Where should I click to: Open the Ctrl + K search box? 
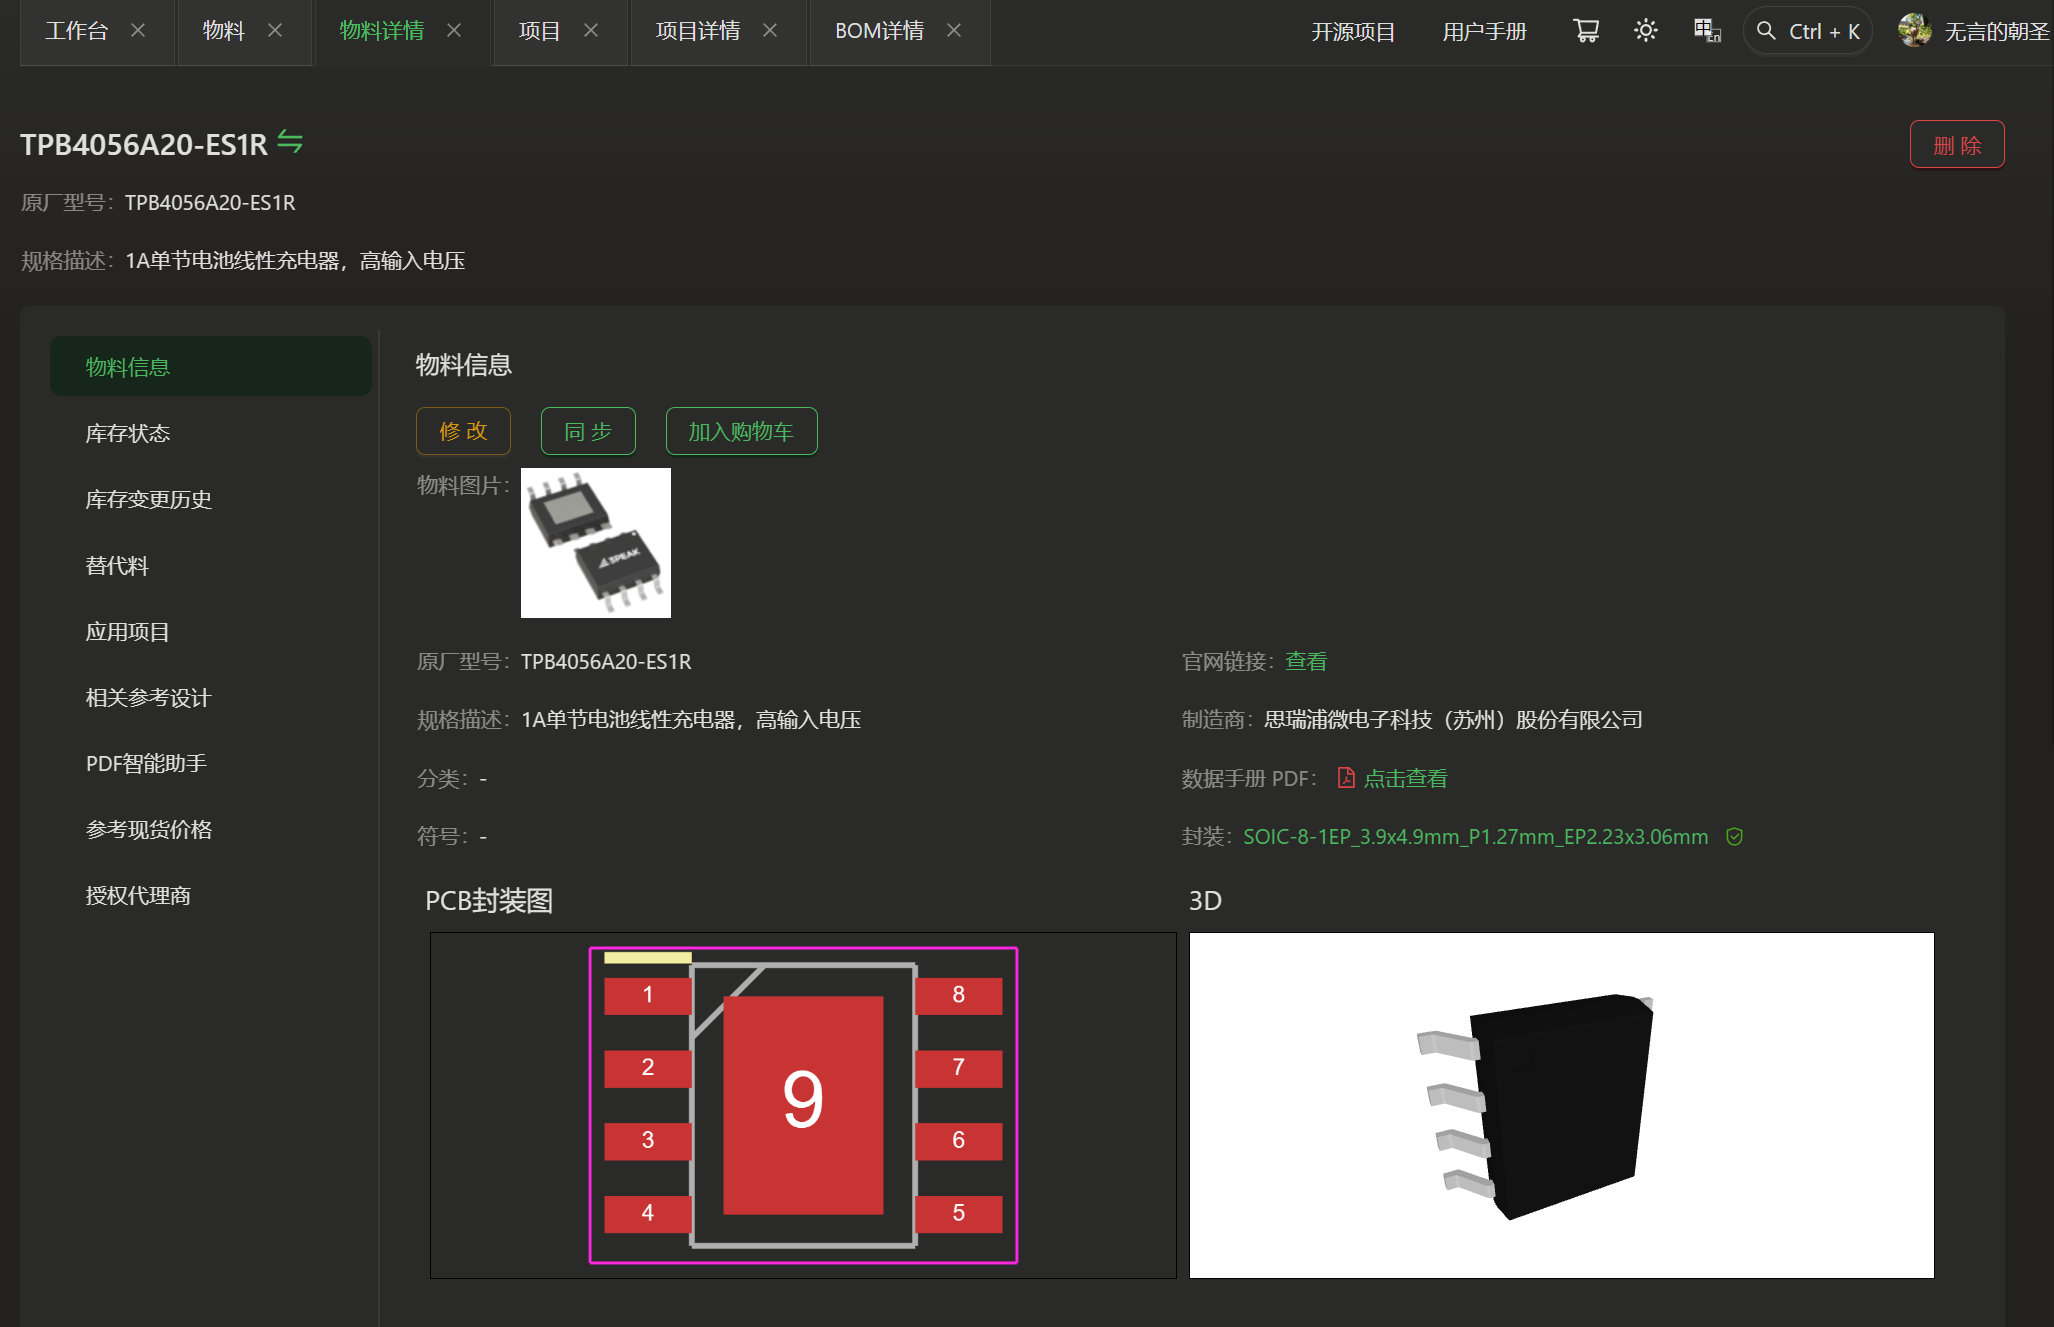[x=1808, y=31]
